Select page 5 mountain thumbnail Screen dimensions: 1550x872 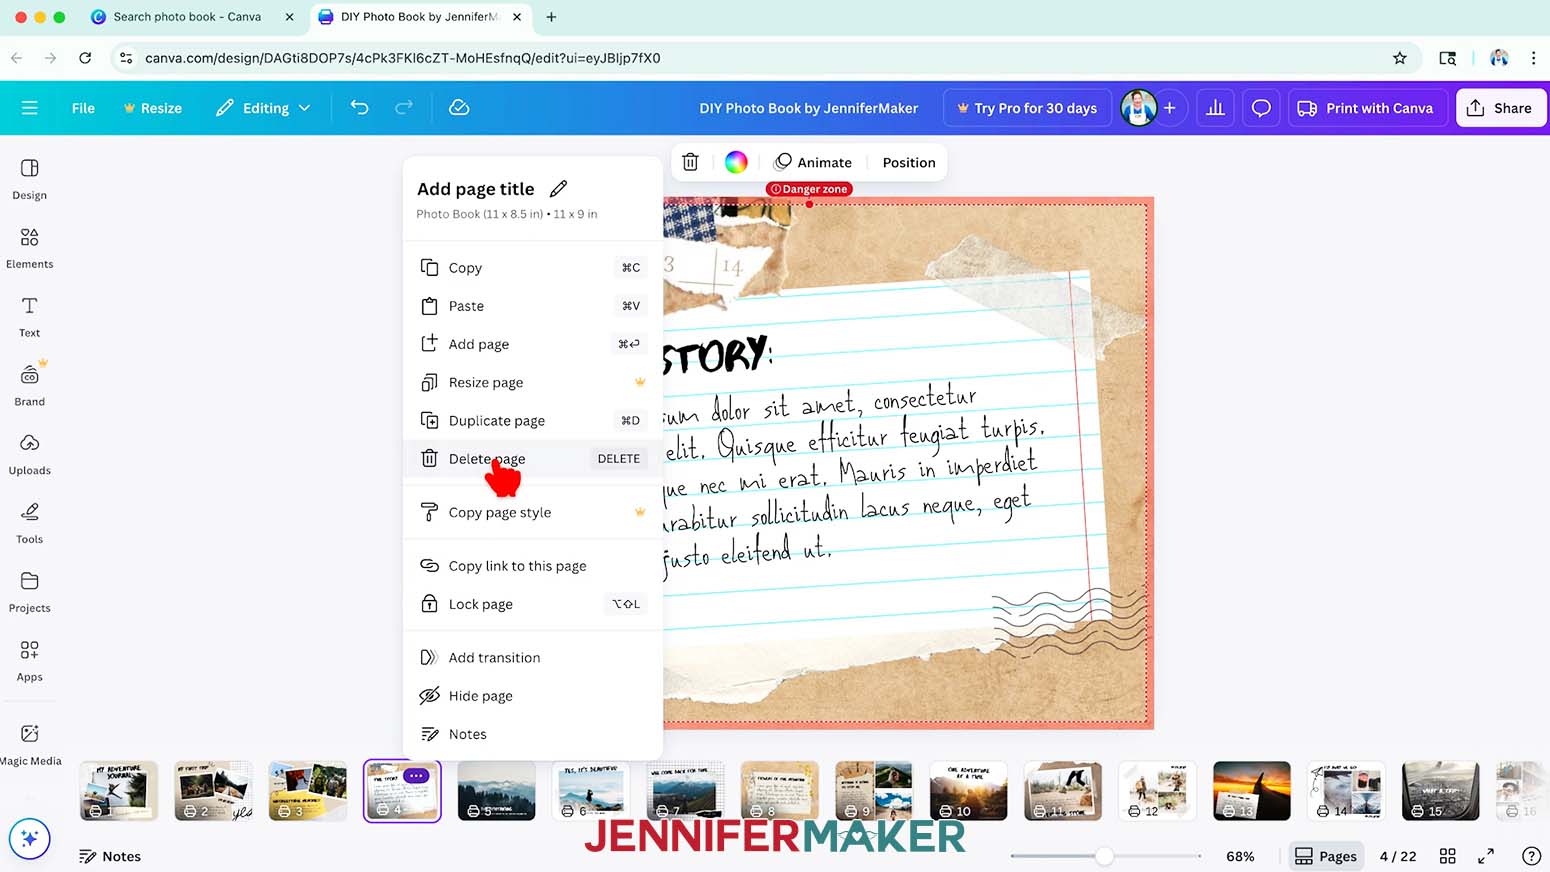point(496,791)
